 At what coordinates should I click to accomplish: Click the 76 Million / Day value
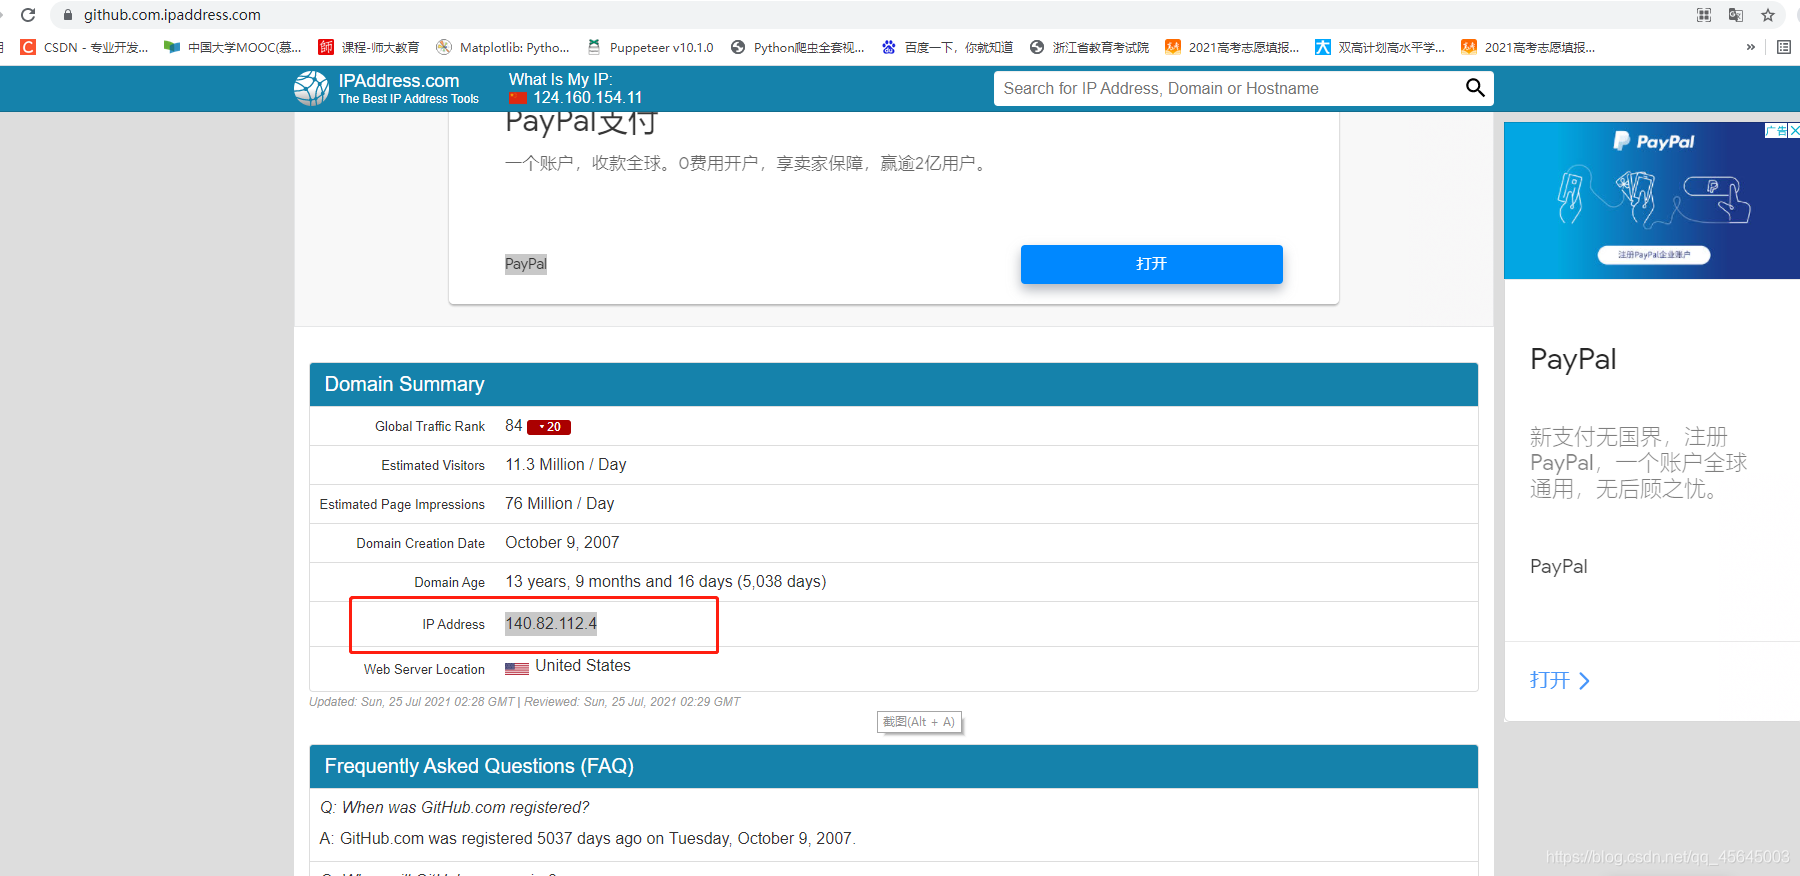point(560,504)
